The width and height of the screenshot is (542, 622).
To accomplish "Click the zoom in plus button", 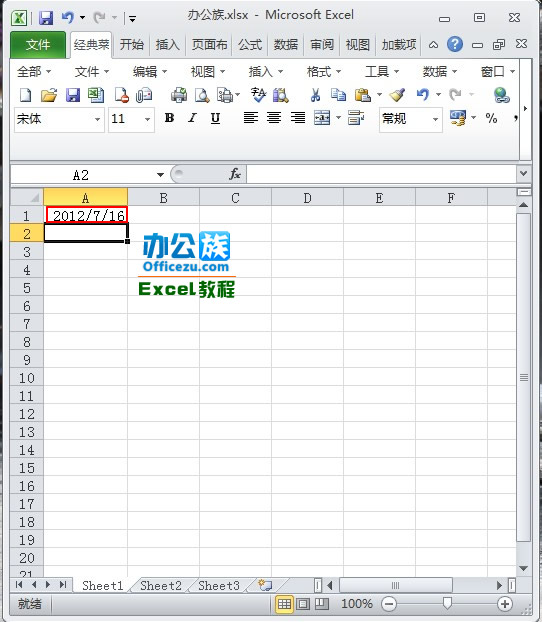I will click(x=505, y=604).
